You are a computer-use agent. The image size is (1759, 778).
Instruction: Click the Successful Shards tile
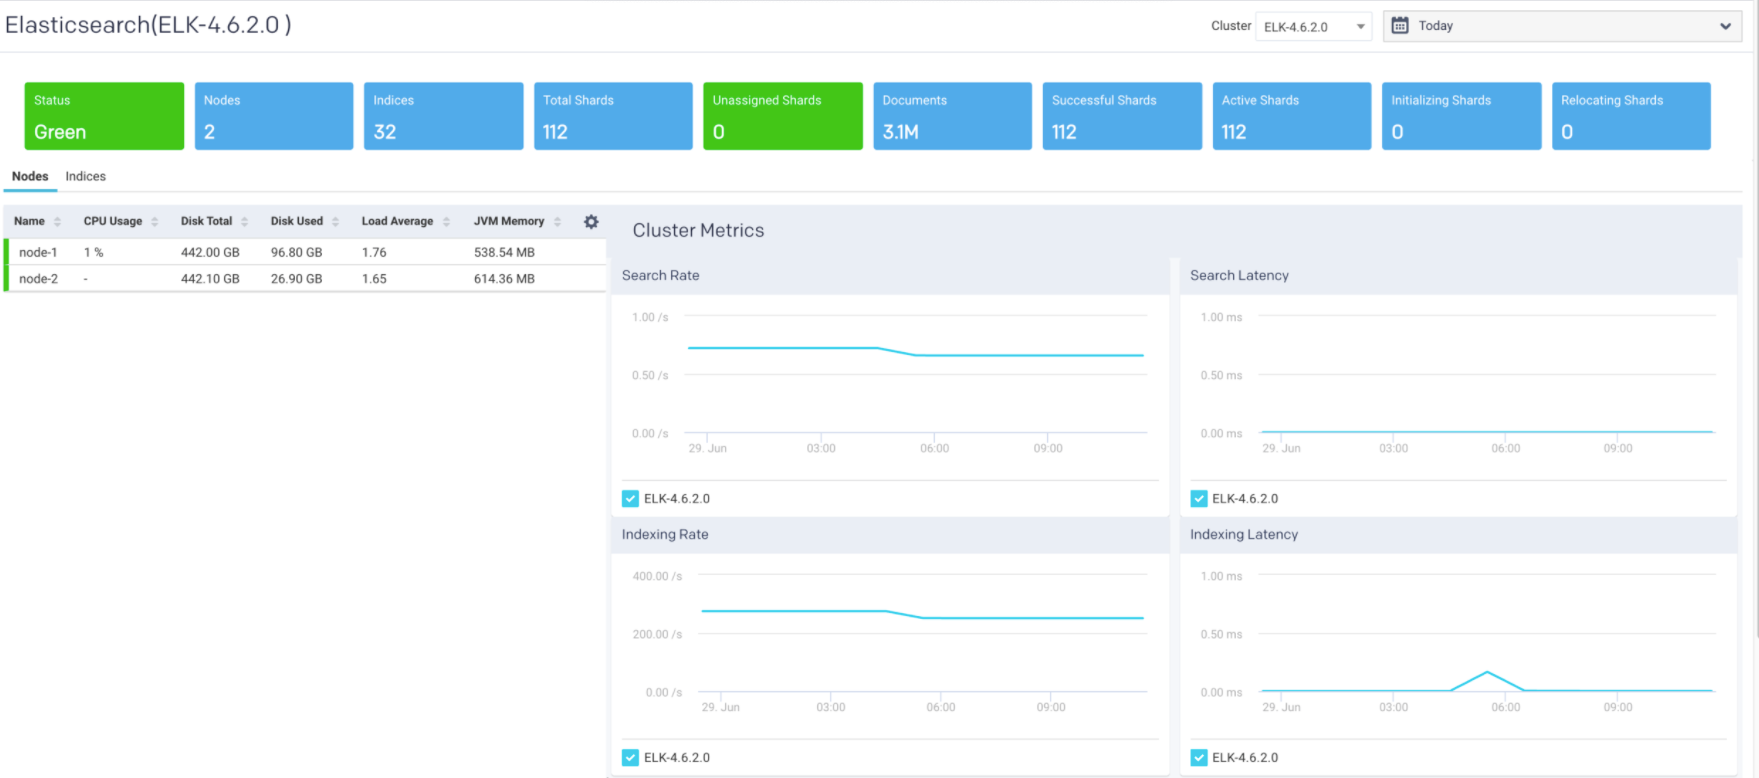[1122, 116]
